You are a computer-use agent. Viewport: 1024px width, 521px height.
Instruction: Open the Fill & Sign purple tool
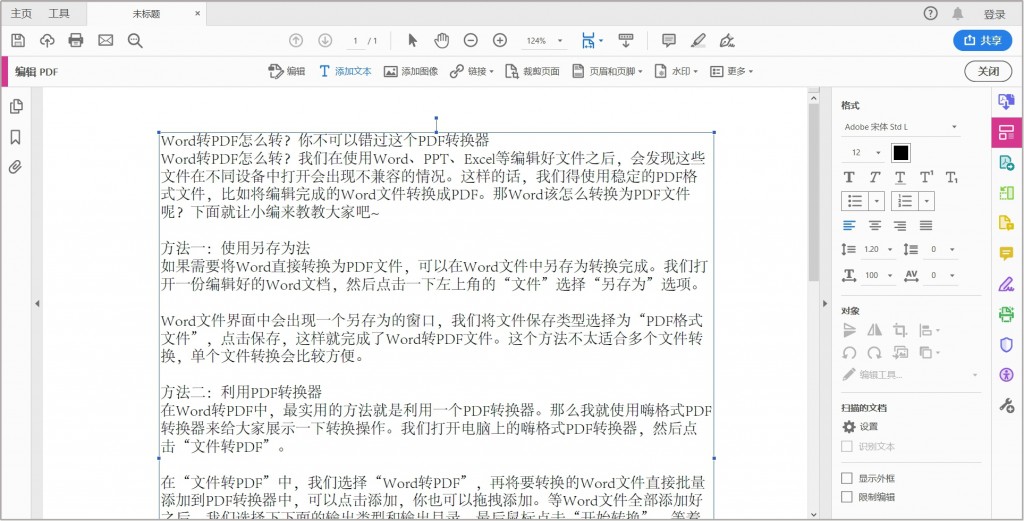coord(1007,284)
